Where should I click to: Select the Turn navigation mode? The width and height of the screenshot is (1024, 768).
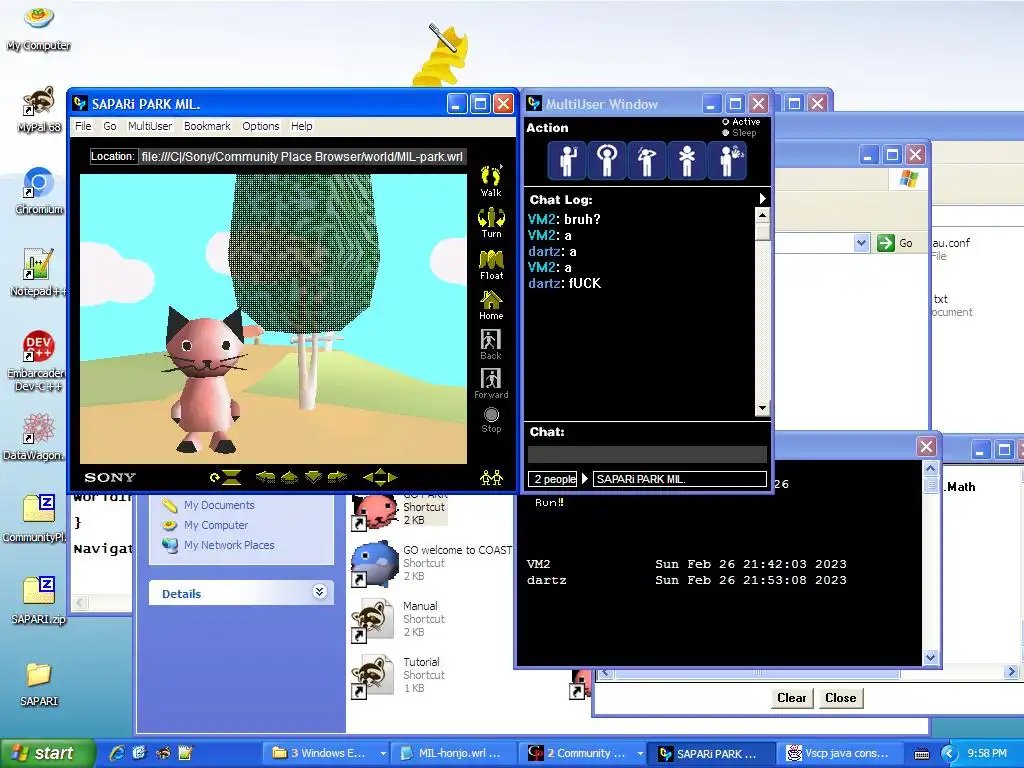tap(491, 223)
